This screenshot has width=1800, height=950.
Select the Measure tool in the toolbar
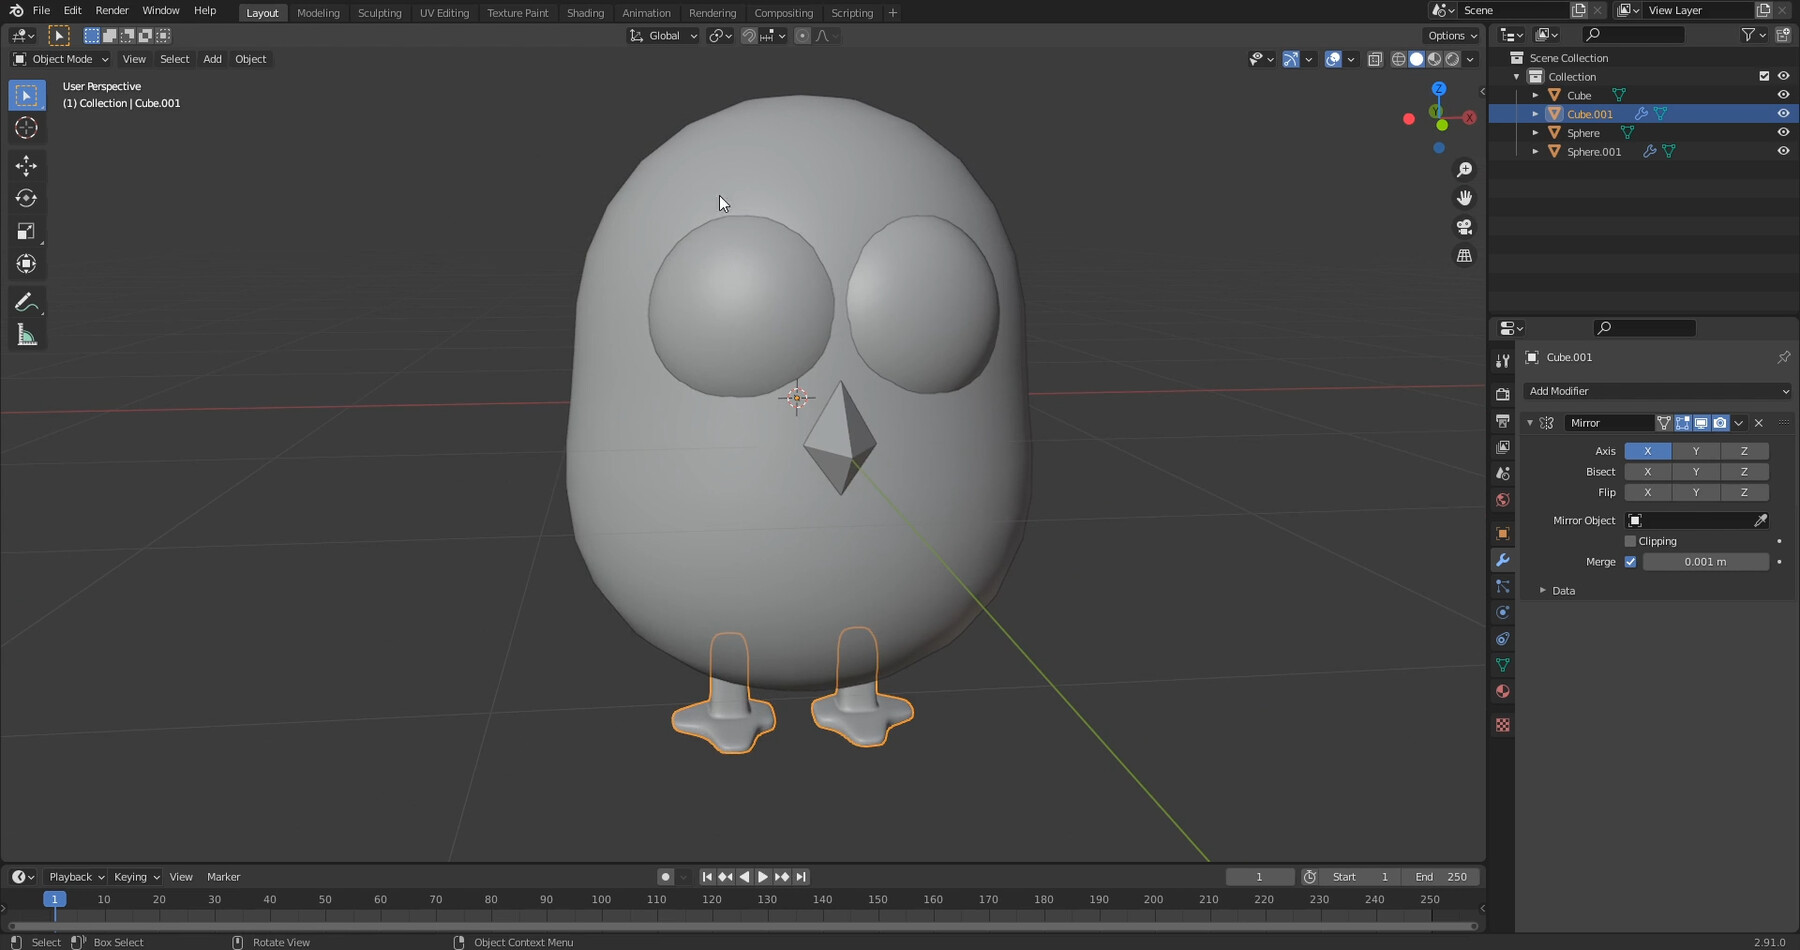pyautogui.click(x=25, y=334)
